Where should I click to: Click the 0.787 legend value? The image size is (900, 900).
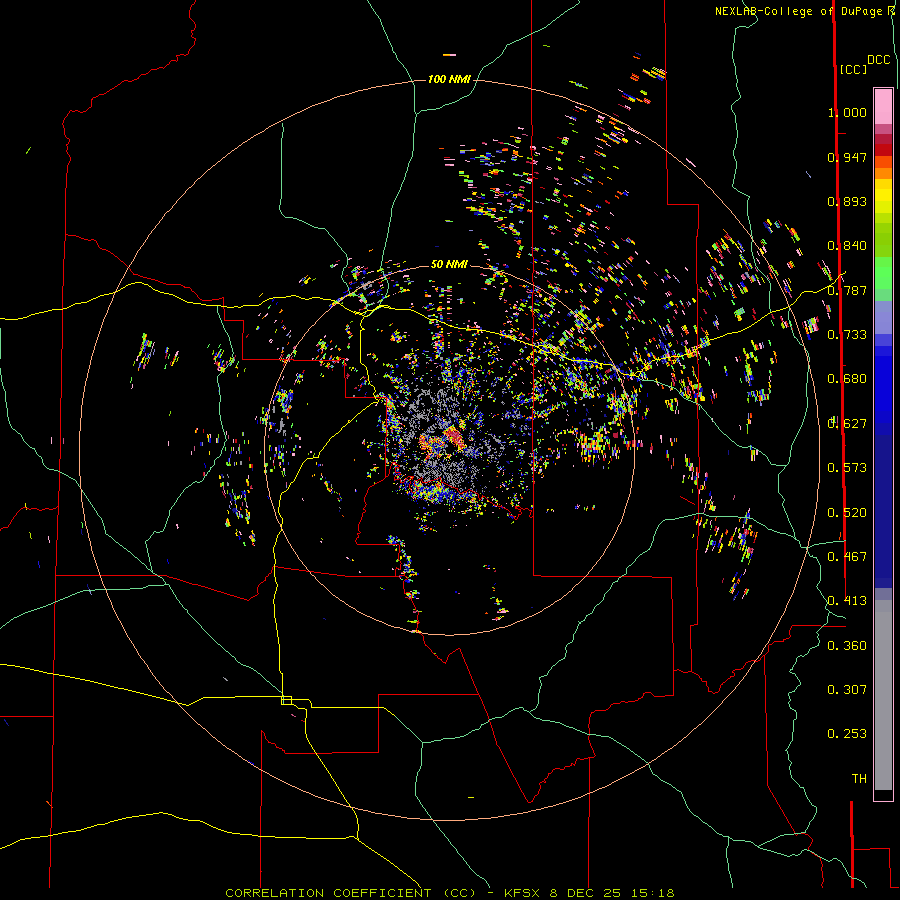[x=847, y=290]
